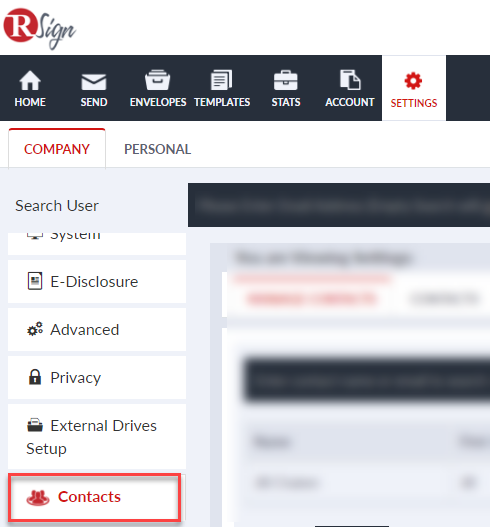The image size is (490, 527).
Task: Select the Send mail icon
Action: (x=94, y=82)
